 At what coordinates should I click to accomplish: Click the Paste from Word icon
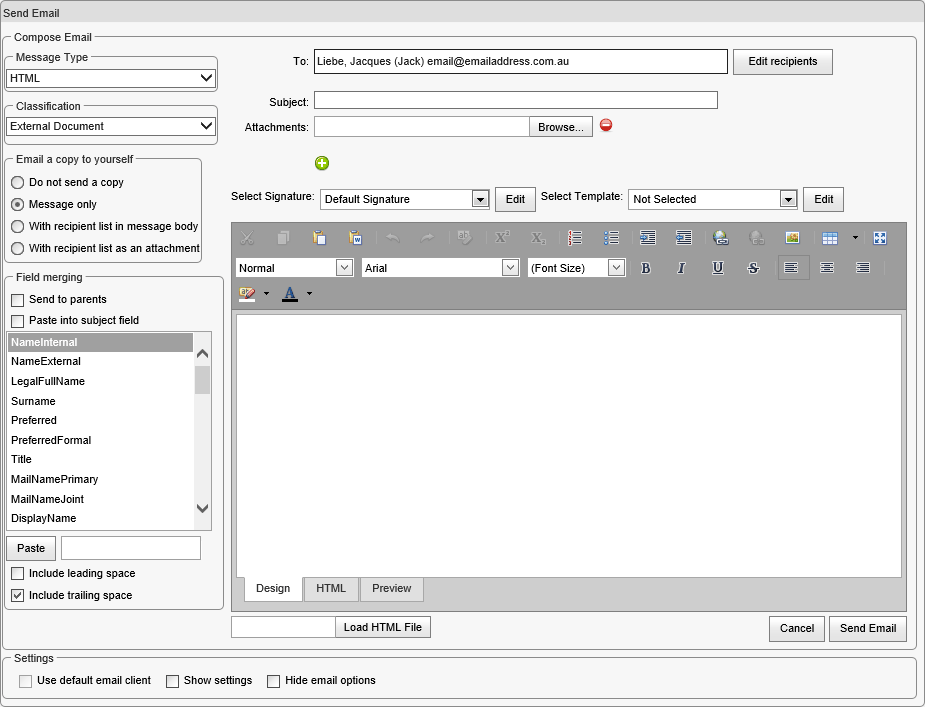[355, 238]
